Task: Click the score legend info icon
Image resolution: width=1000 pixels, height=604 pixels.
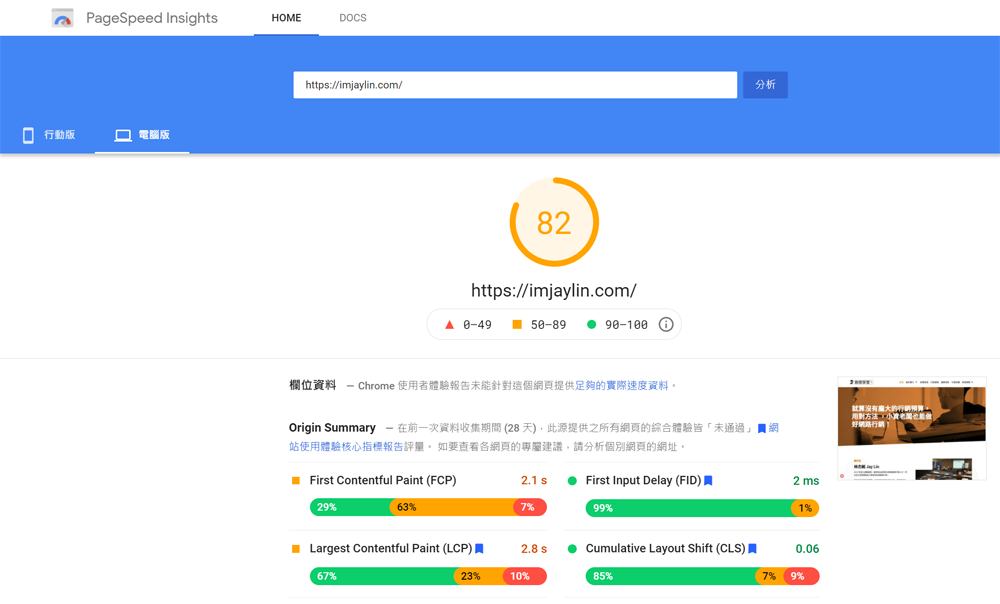Action: point(666,325)
